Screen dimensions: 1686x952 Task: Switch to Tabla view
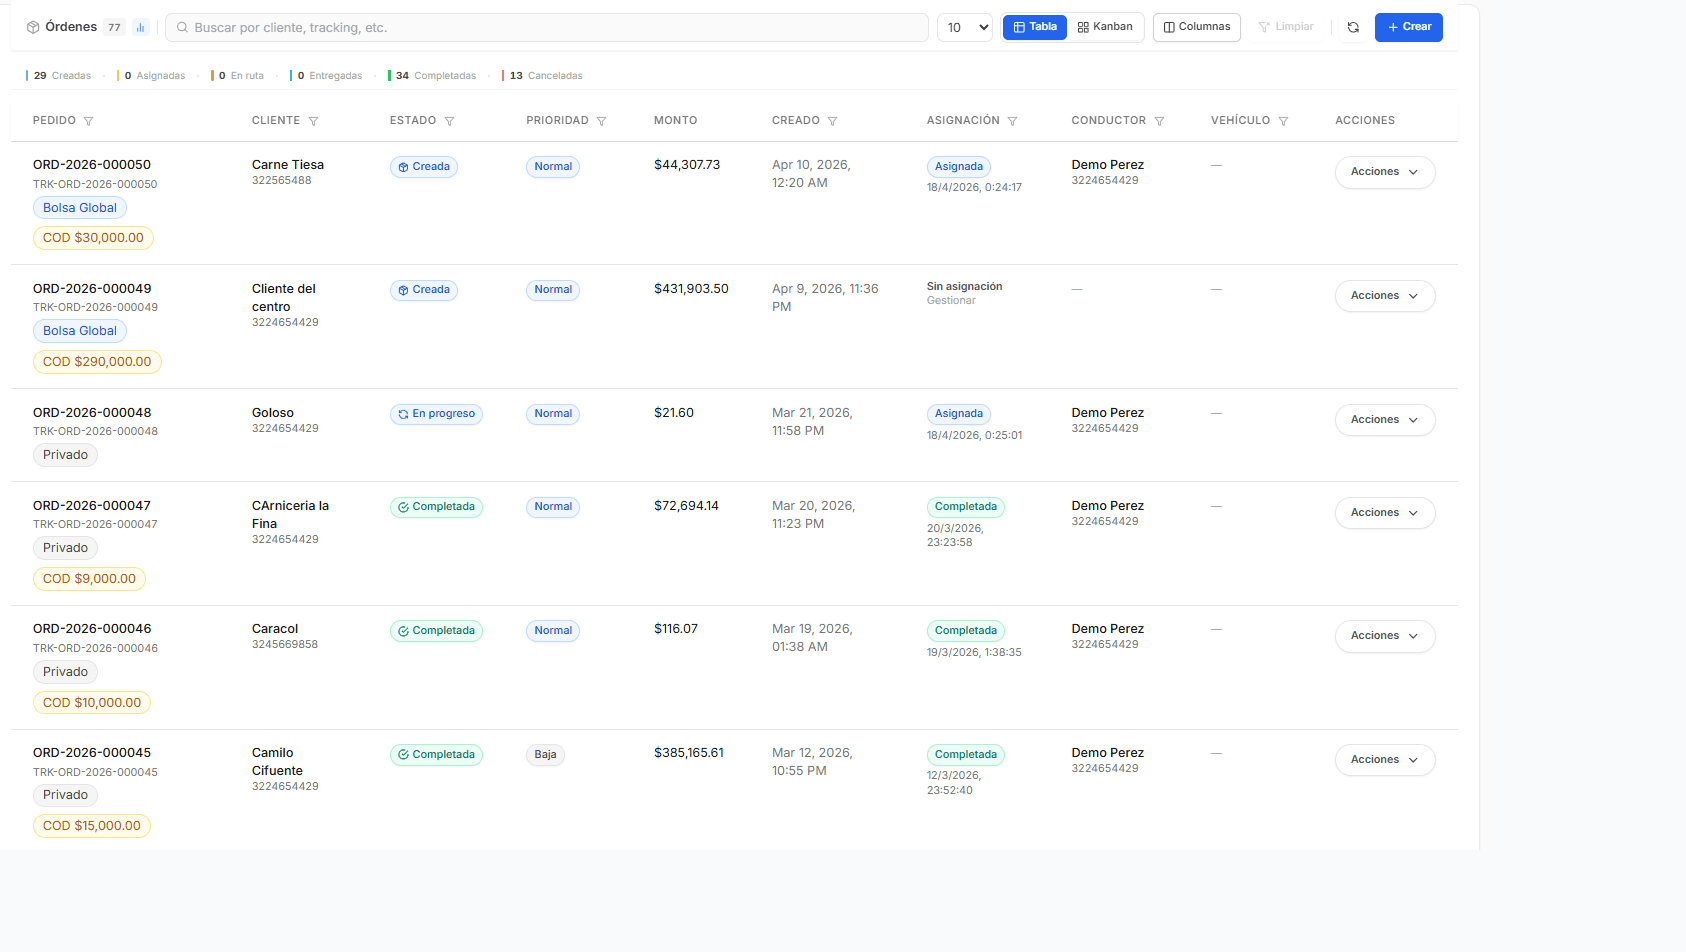pos(1035,27)
